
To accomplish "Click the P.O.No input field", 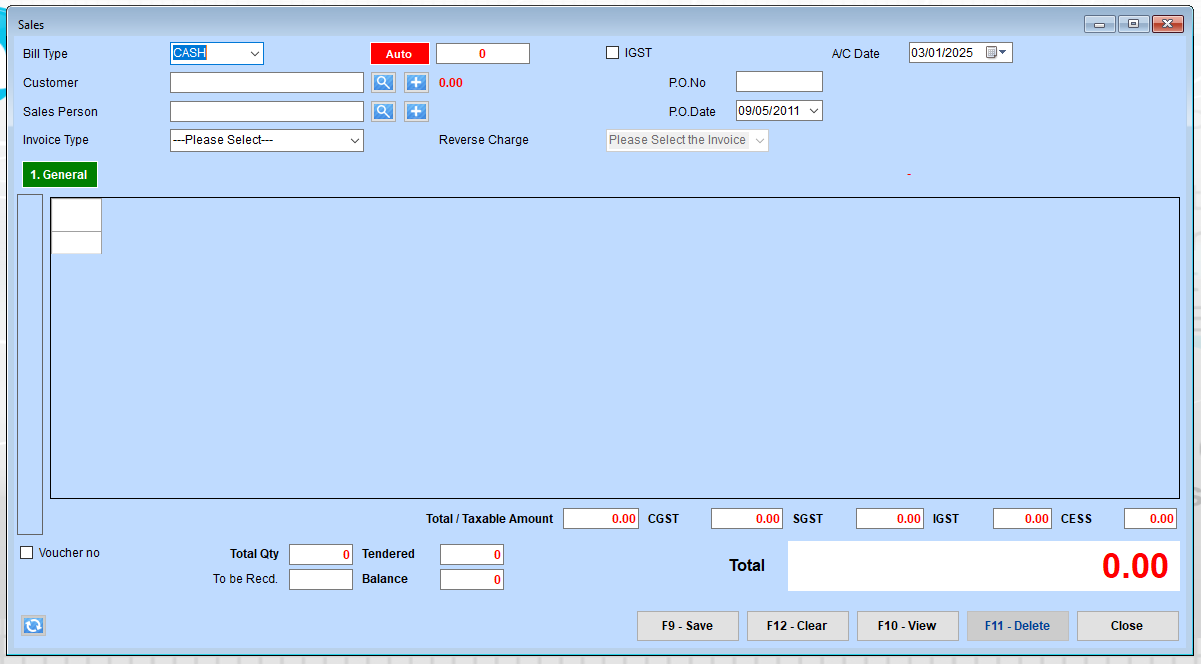I will pyautogui.click(x=779, y=82).
